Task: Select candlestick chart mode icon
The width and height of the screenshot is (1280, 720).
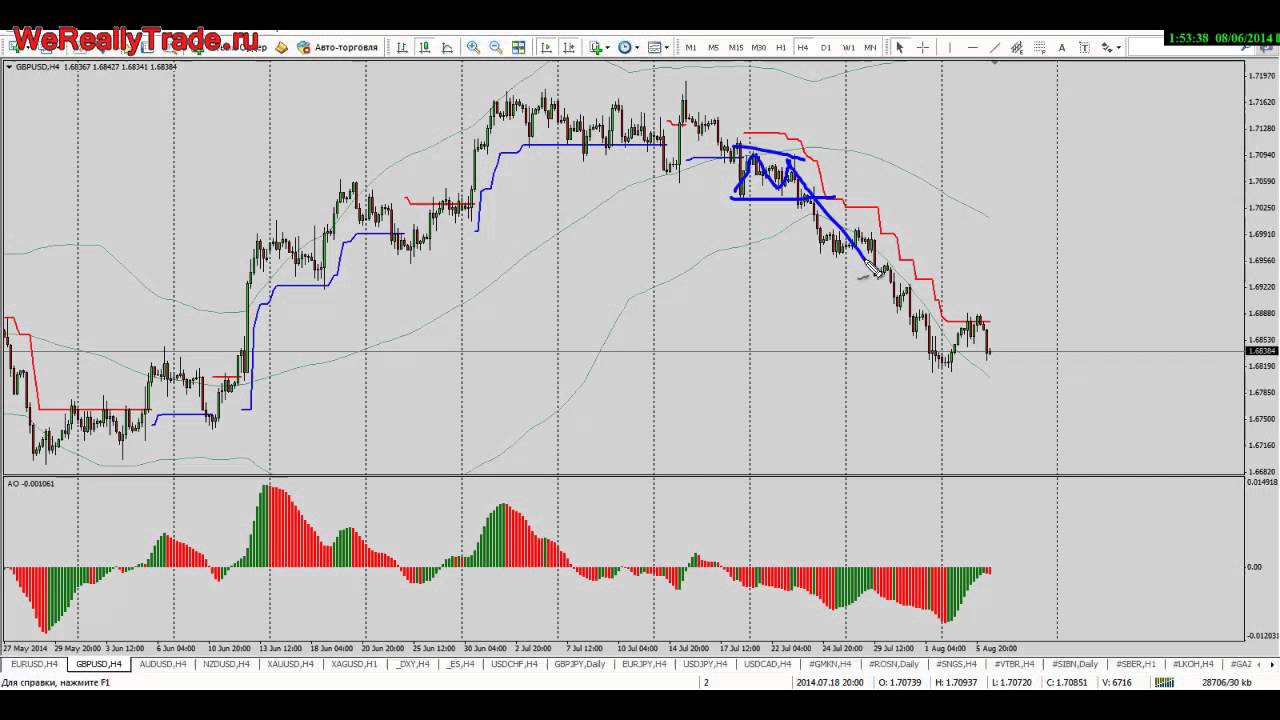Action: 425,47
